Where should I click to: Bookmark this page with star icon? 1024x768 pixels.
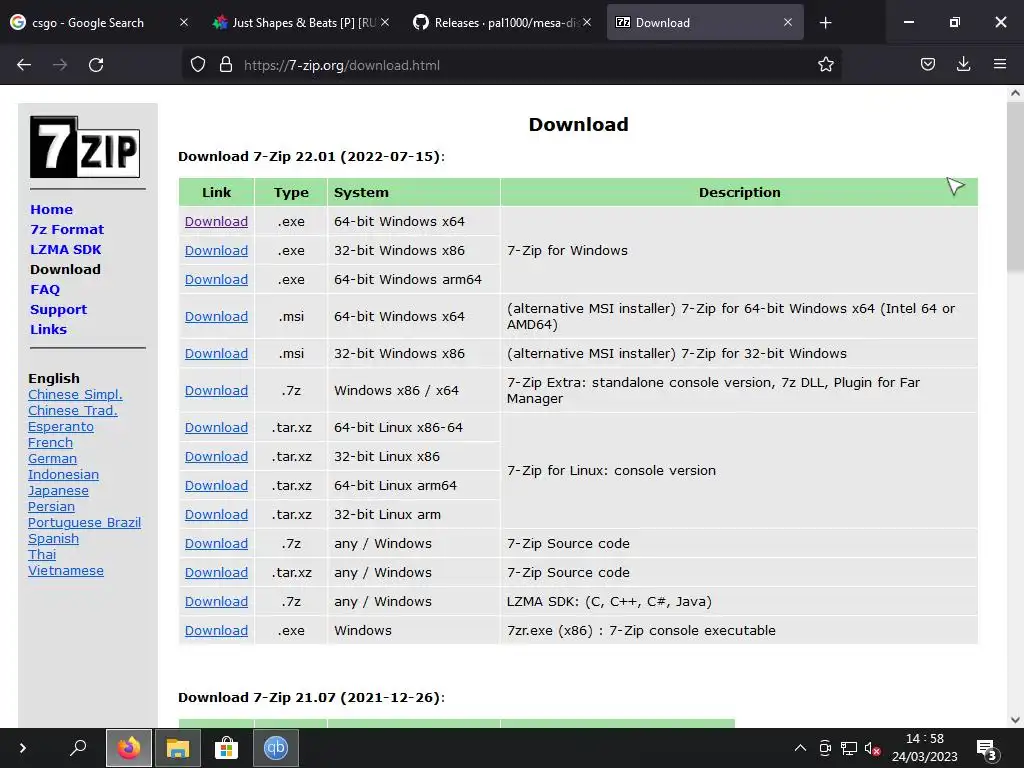(x=825, y=64)
